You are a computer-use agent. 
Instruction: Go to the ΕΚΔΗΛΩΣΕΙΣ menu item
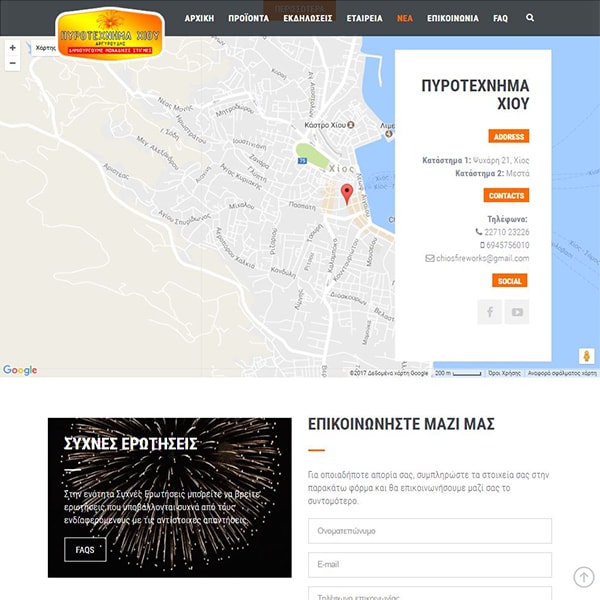tap(308, 18)
